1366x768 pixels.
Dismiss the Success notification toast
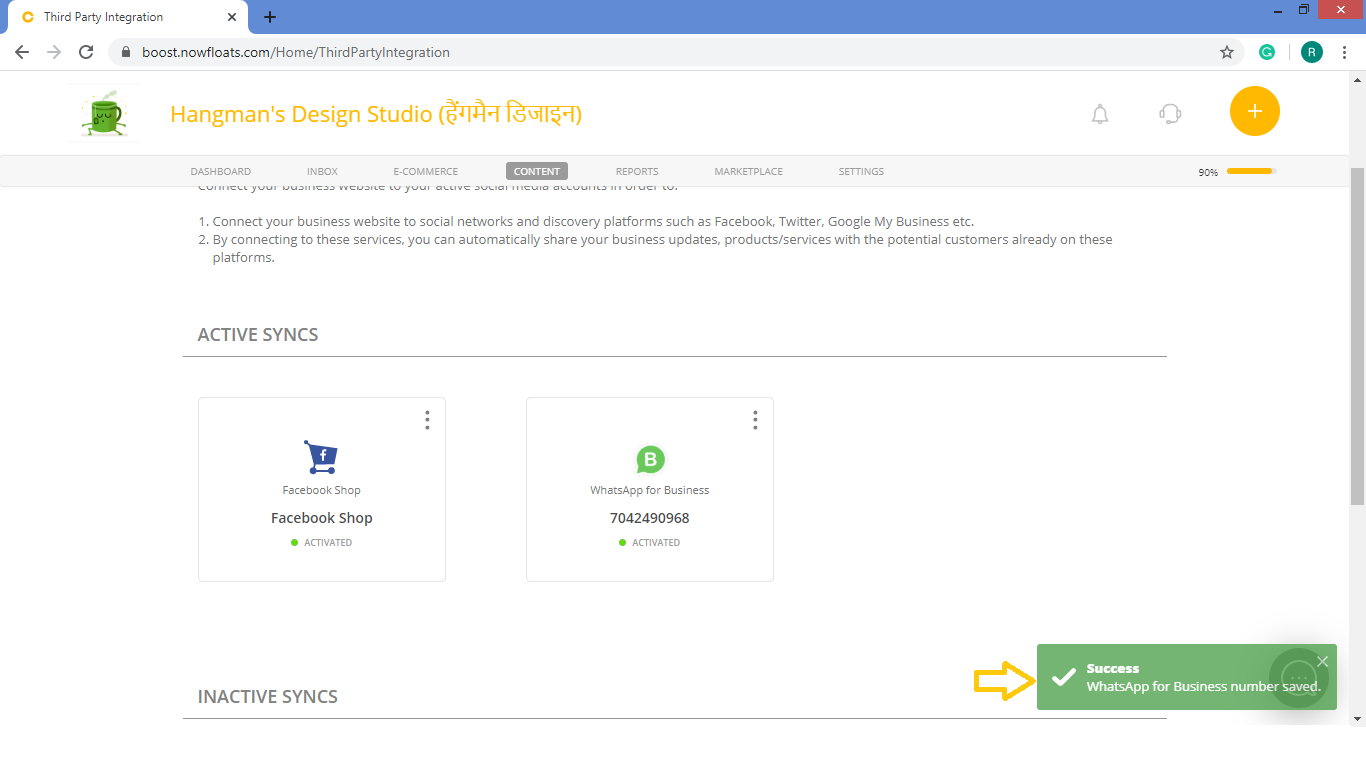click(1323, 661)
